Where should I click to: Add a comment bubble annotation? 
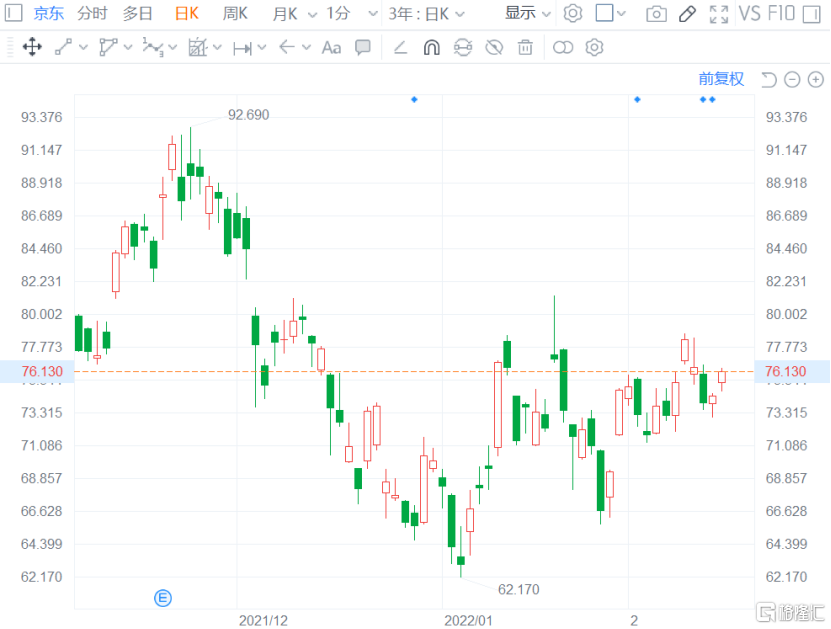click(x=363, y=47)
